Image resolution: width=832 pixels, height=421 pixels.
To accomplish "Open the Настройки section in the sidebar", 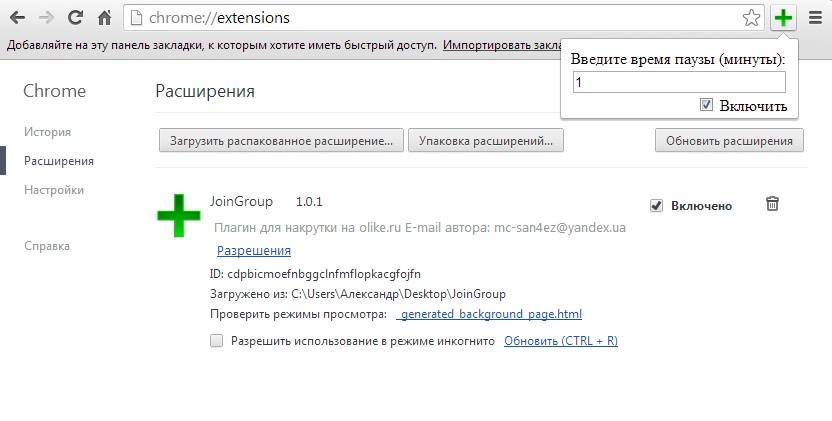I will [54, 190].
